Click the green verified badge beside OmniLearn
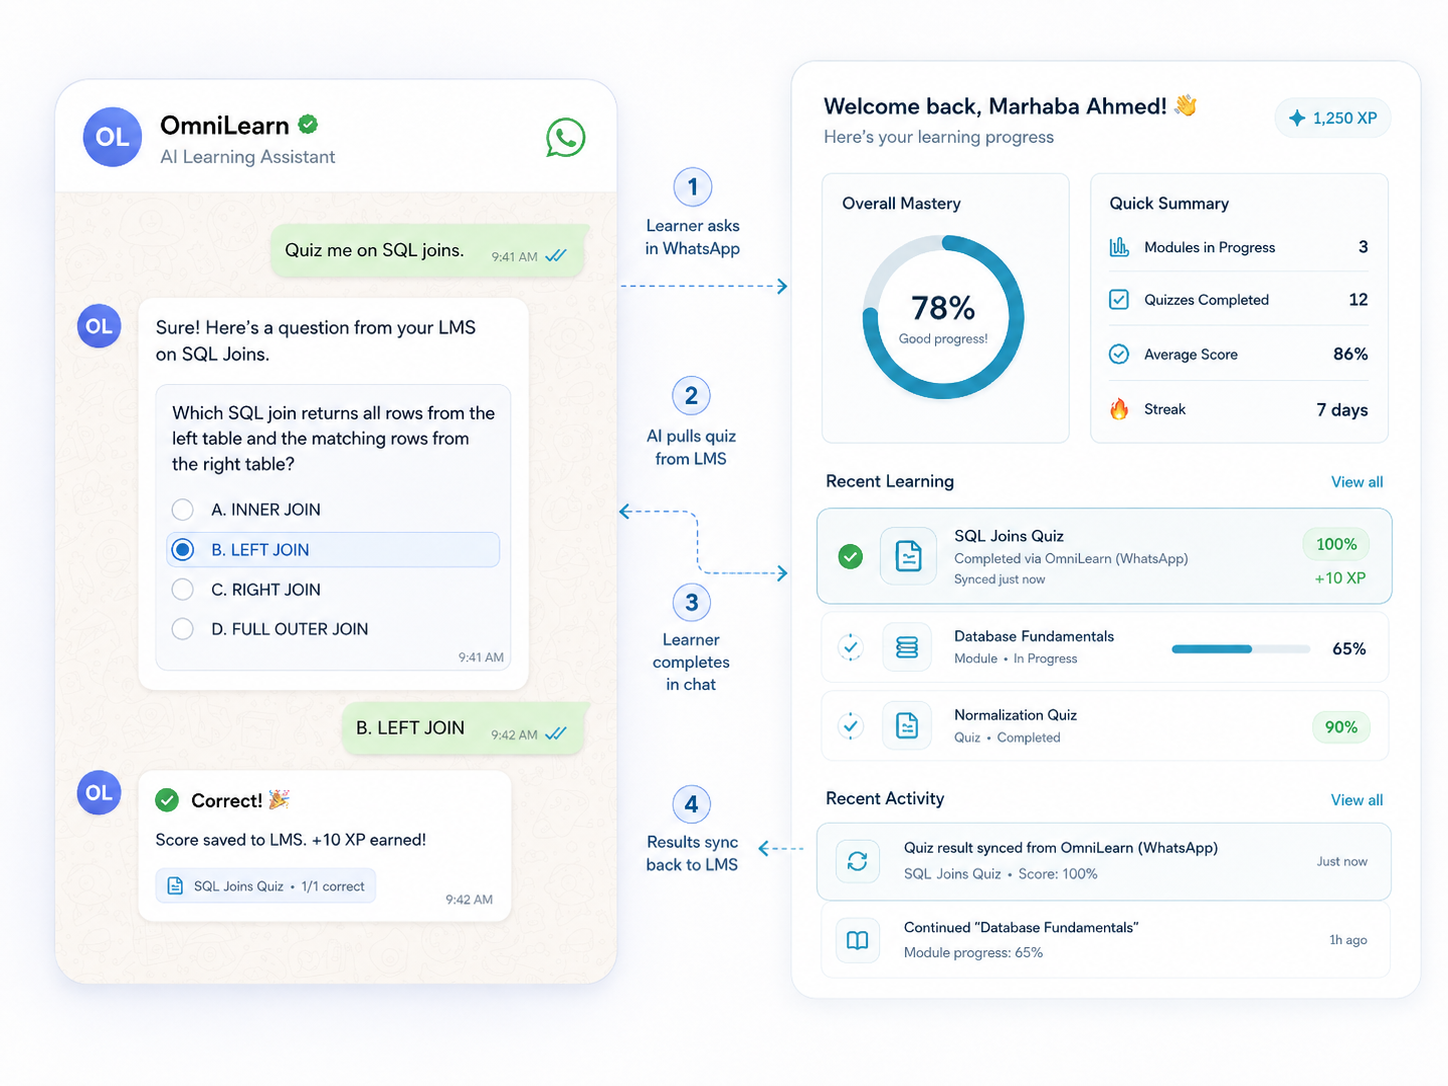This screenshot has width=1448, height=1086. (308, 124)
